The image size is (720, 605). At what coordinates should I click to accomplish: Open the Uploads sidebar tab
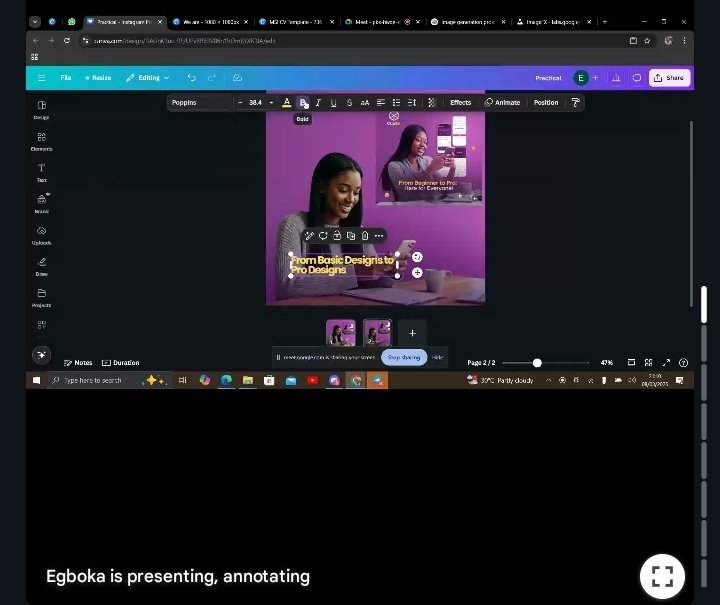click(41, 235)
